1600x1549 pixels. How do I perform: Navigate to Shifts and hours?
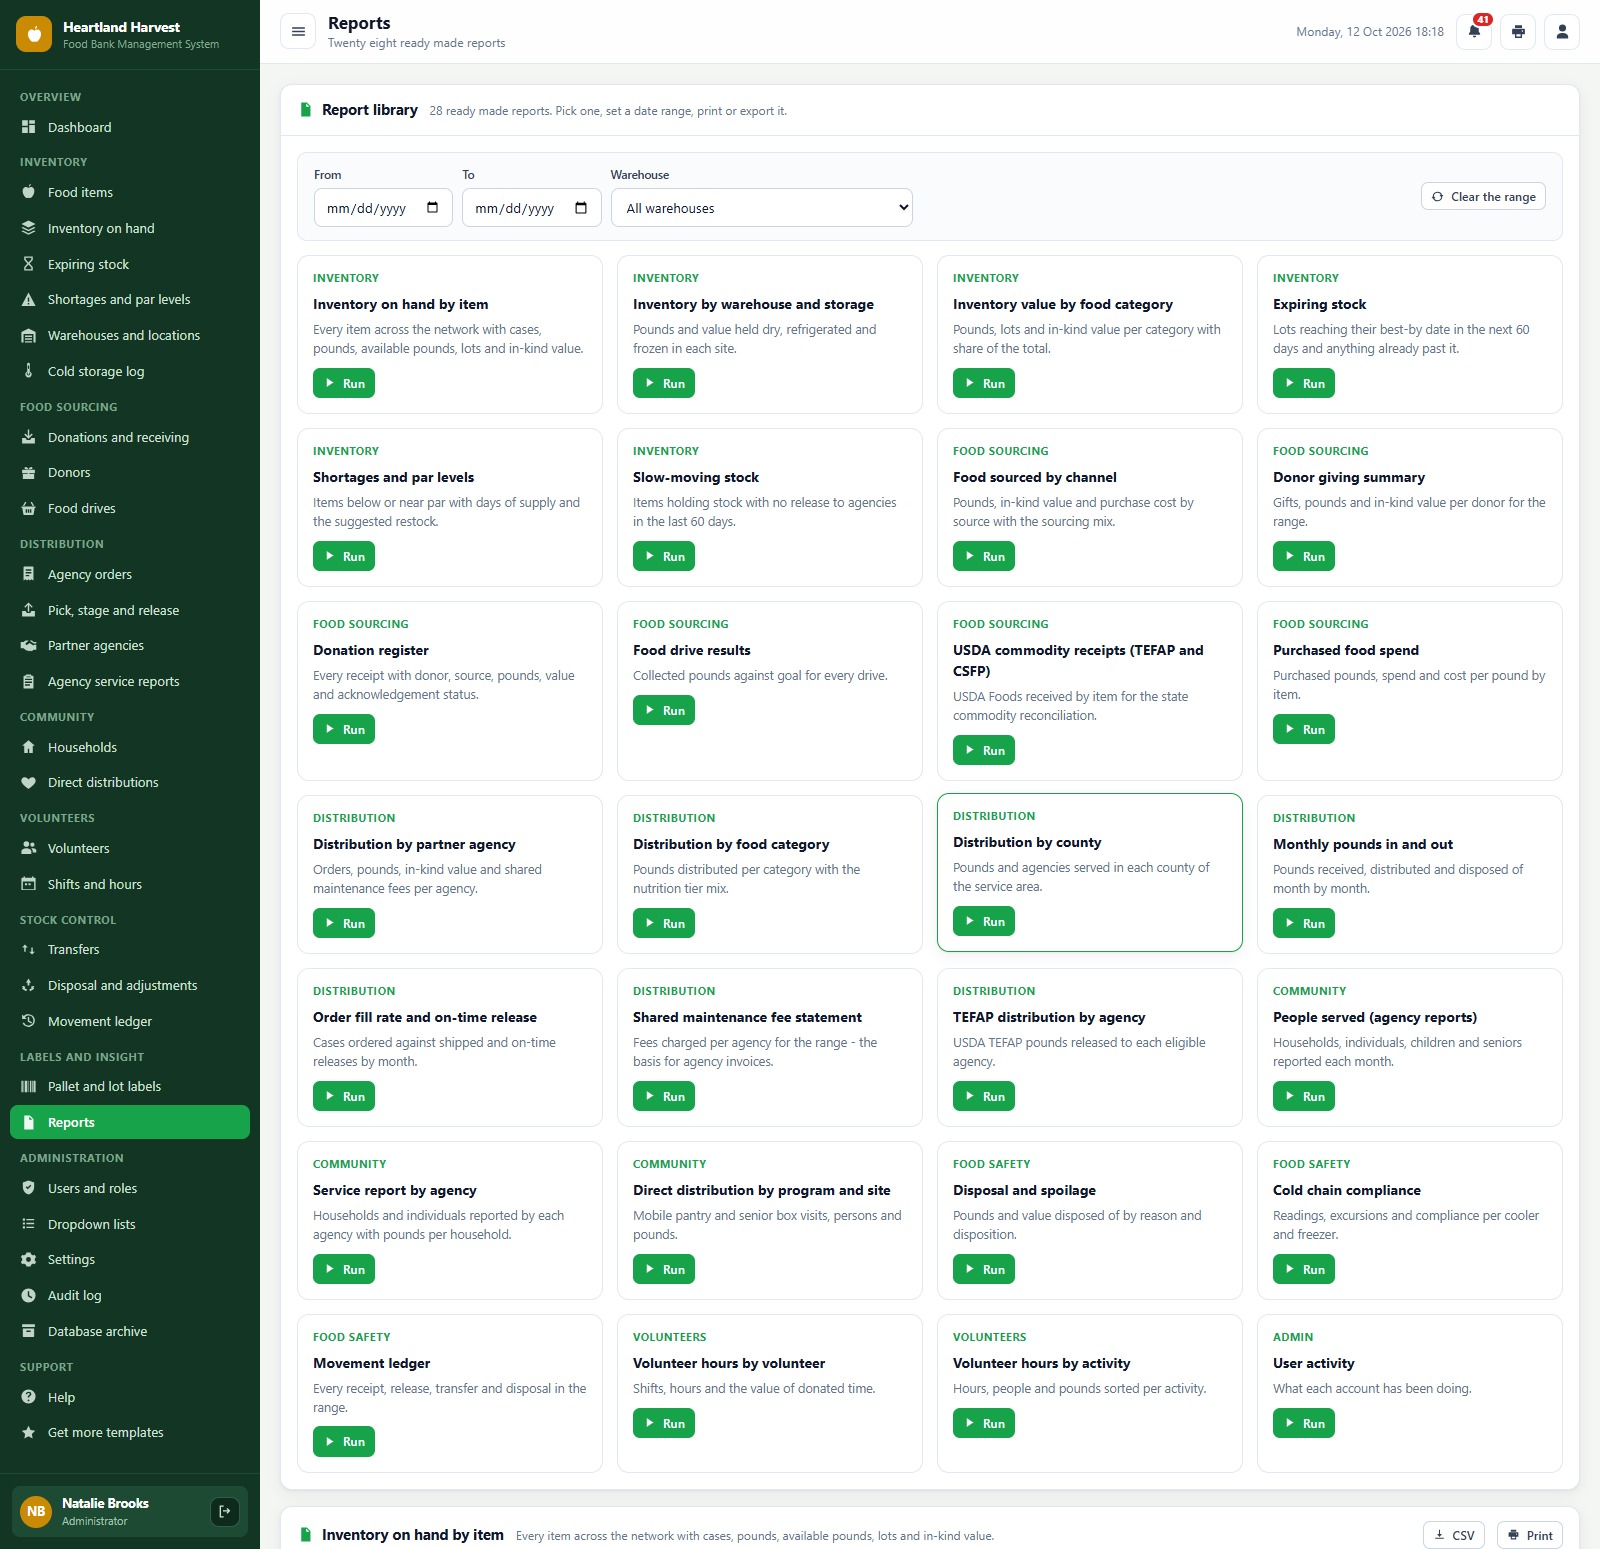click(x=130, y=884)
